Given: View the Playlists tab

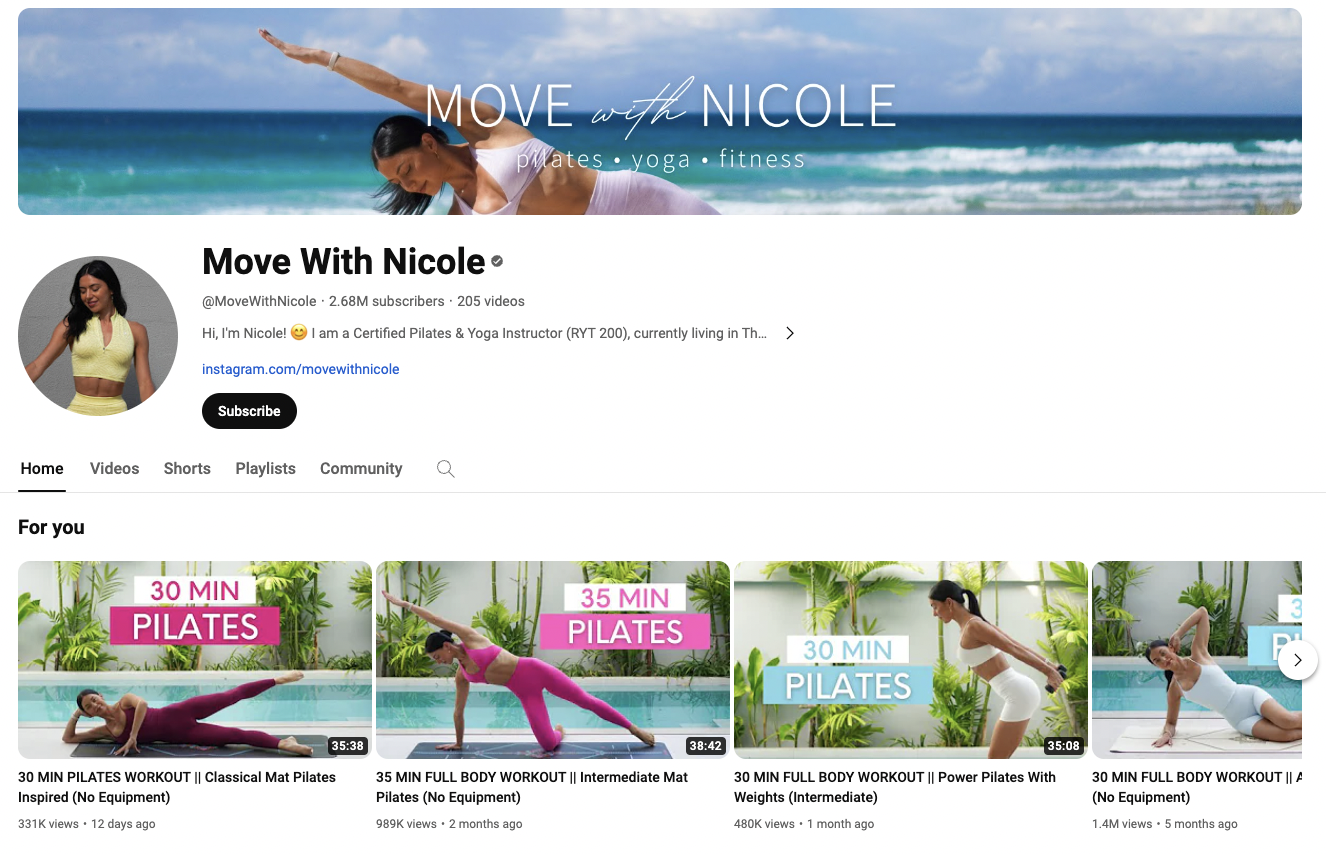Looking at the screenshot, I should [265, 468].
